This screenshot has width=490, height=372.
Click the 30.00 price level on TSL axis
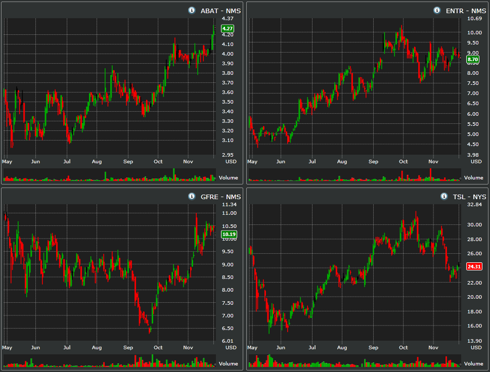coord(474,225)
